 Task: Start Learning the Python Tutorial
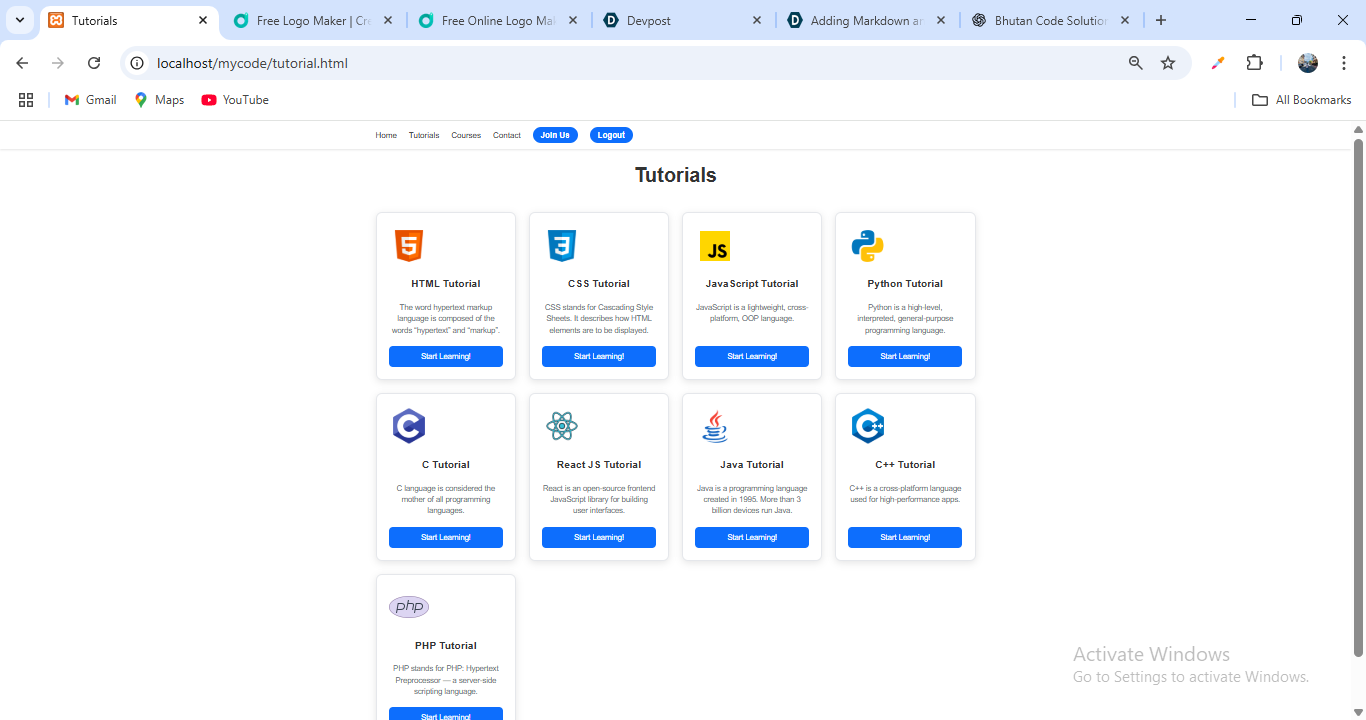click(905, 357)
